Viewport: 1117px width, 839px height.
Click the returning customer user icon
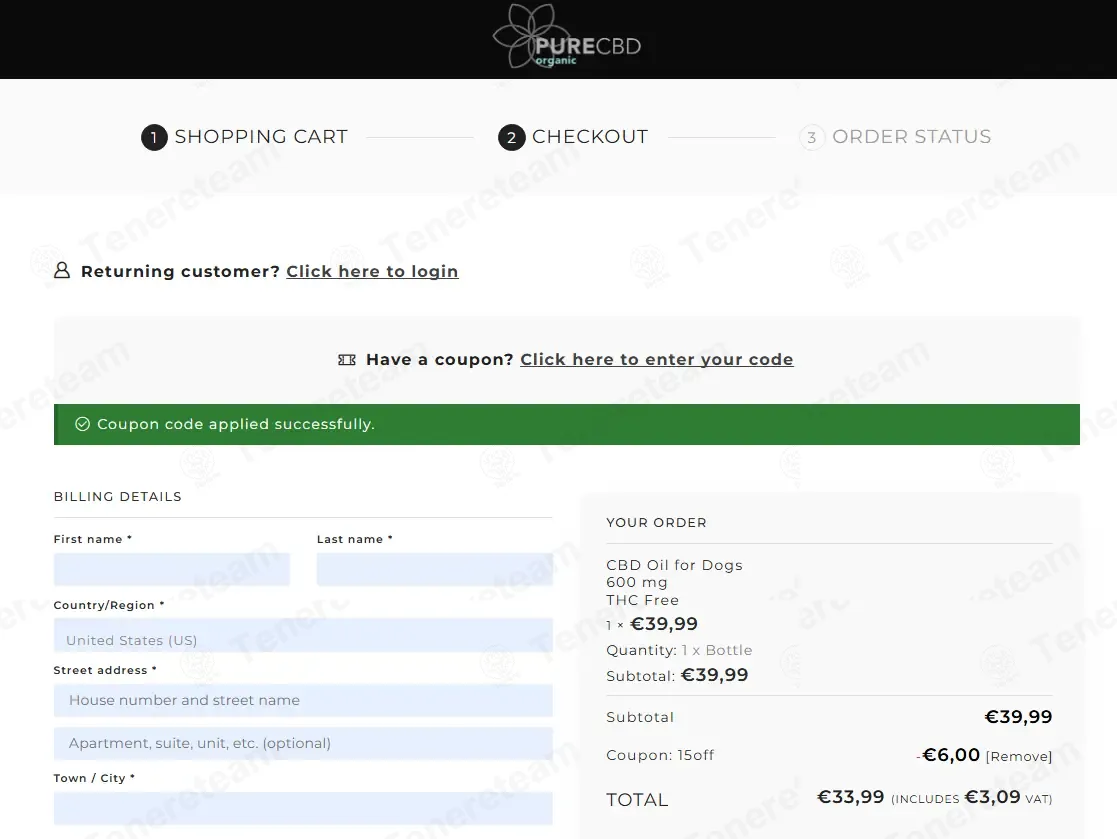pos(62,271)
